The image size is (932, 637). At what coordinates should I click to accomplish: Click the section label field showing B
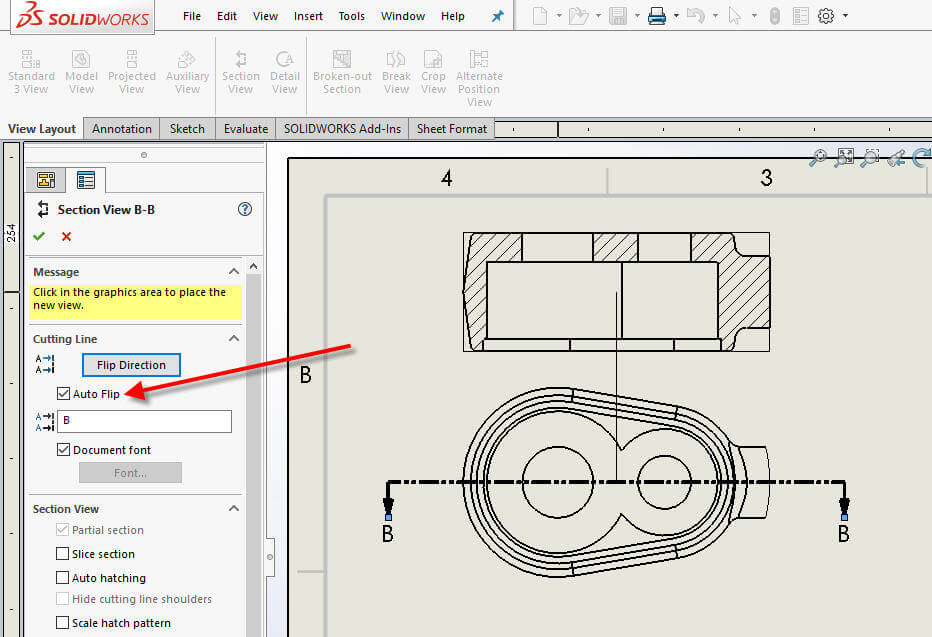pyautogui.click(x=145, y=420)
